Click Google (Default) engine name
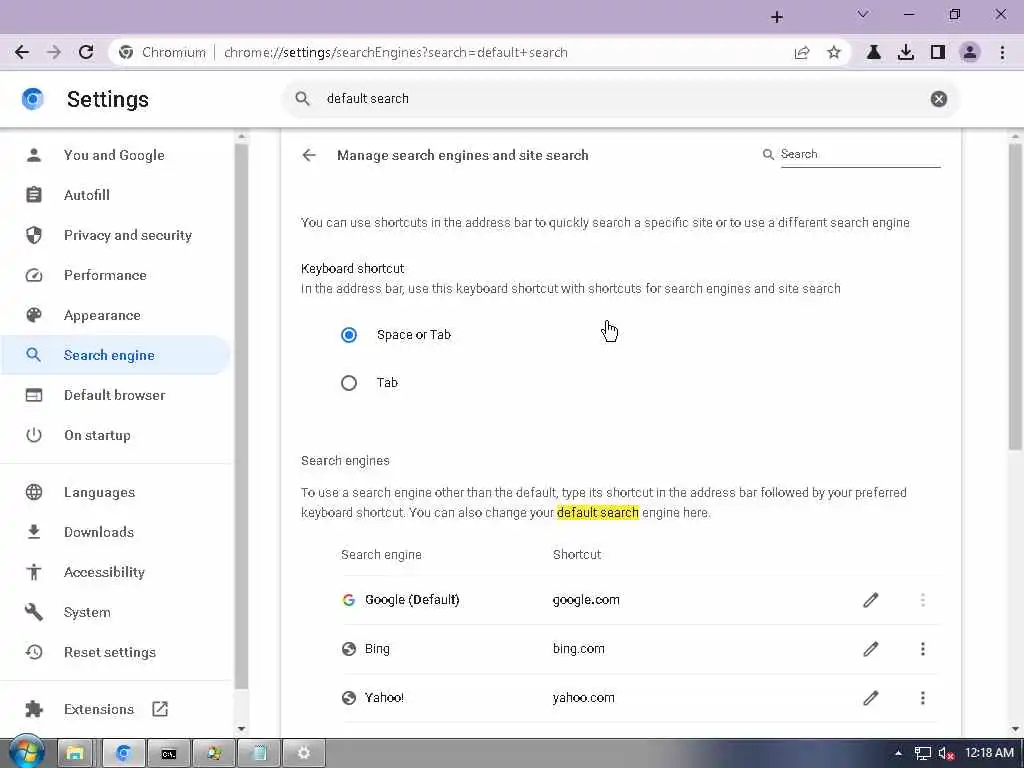 411,600
